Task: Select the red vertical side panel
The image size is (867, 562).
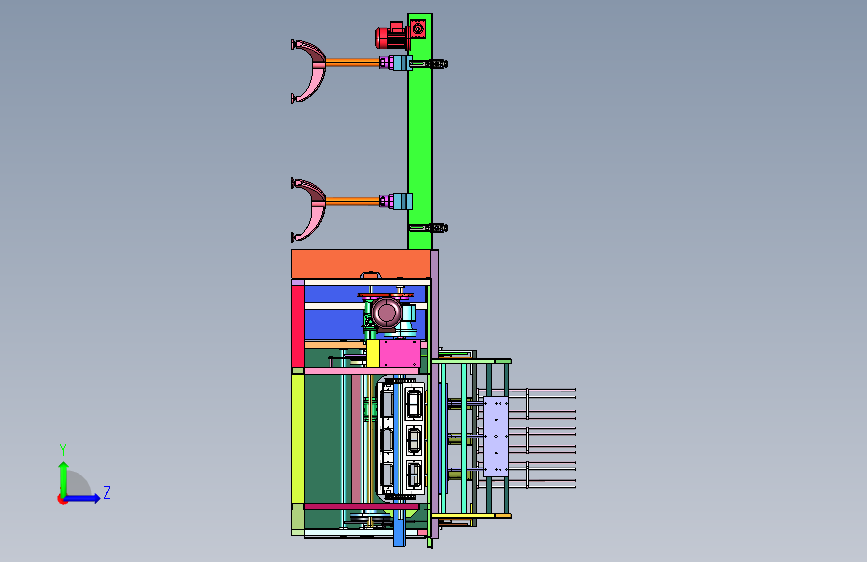Action: [297, 326]
